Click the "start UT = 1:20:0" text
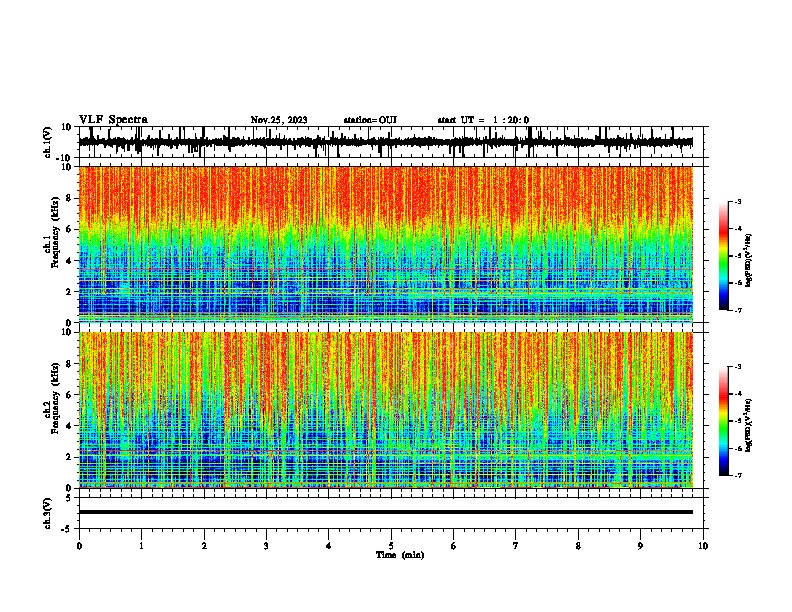Image resolution: width=792 pixels, height=612 pixels. tap(483, 120)
